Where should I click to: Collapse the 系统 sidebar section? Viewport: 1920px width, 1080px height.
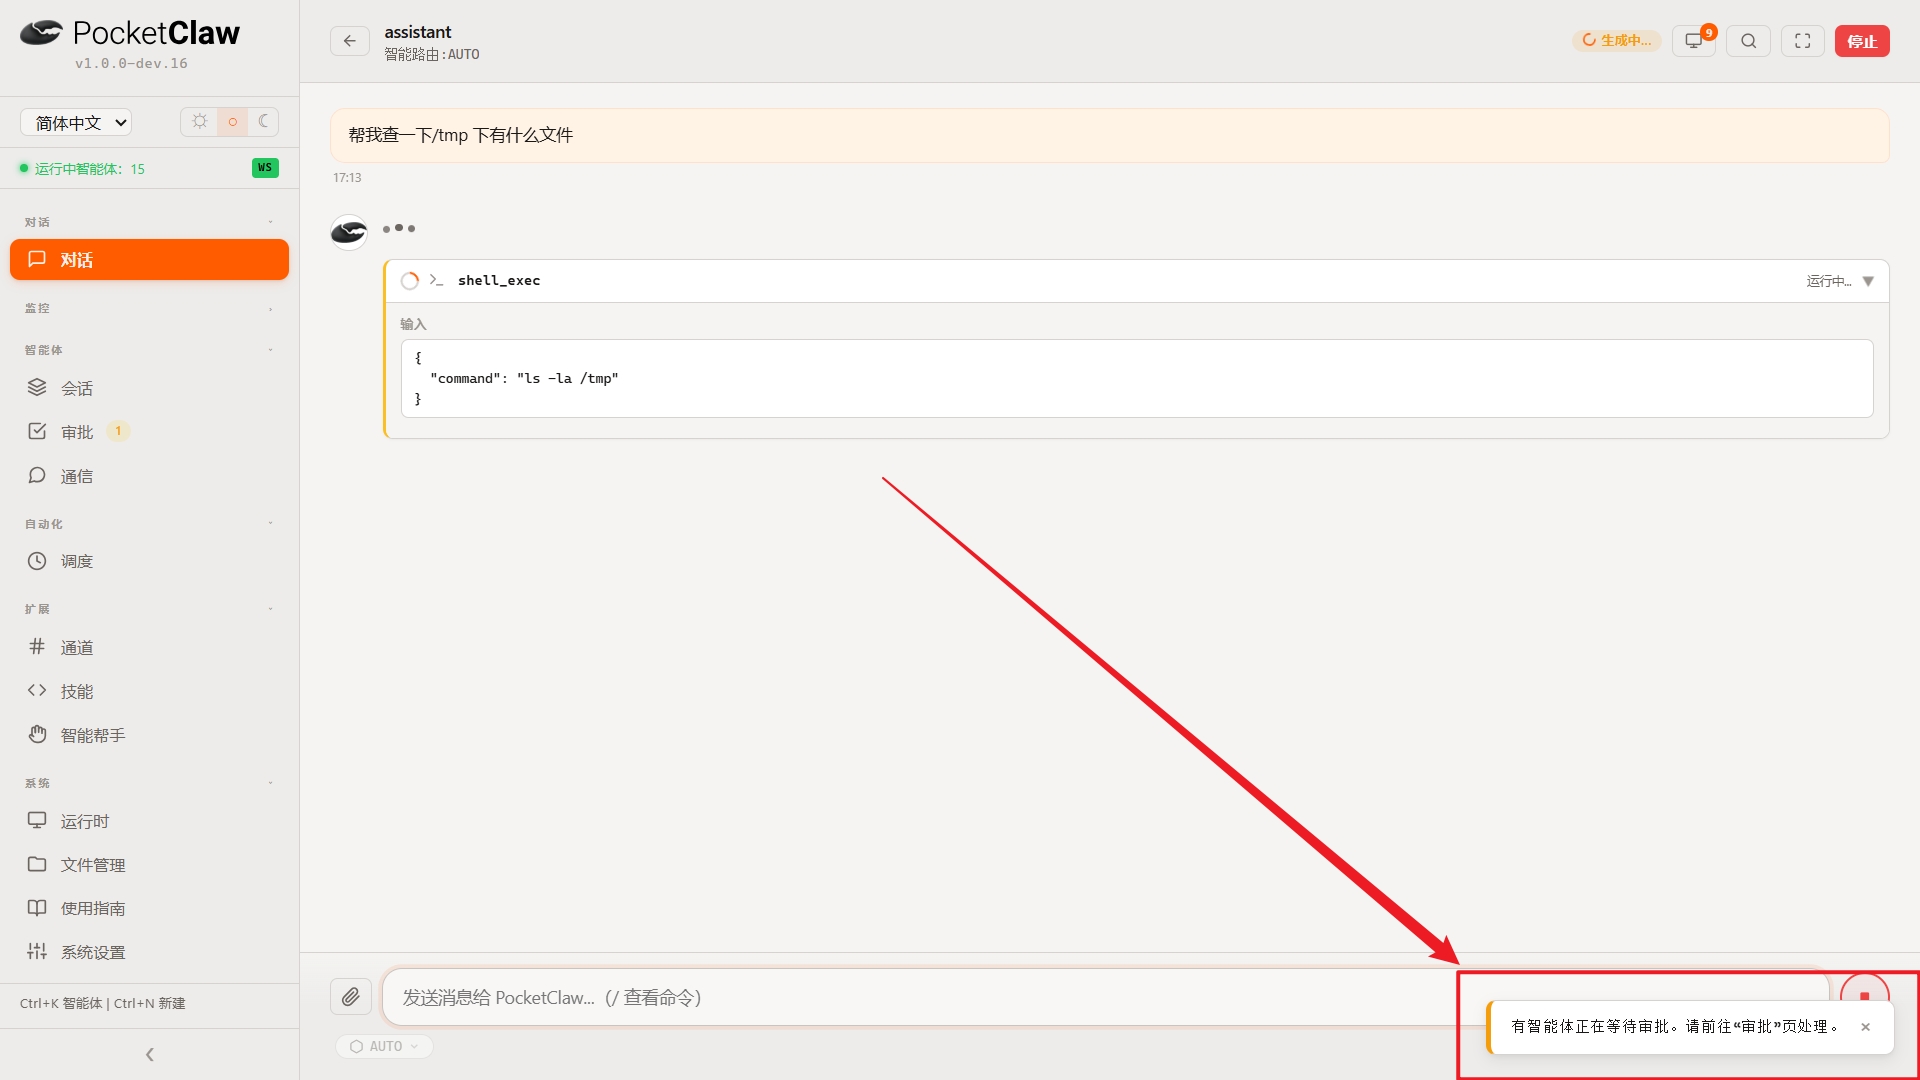coord(149,783)
